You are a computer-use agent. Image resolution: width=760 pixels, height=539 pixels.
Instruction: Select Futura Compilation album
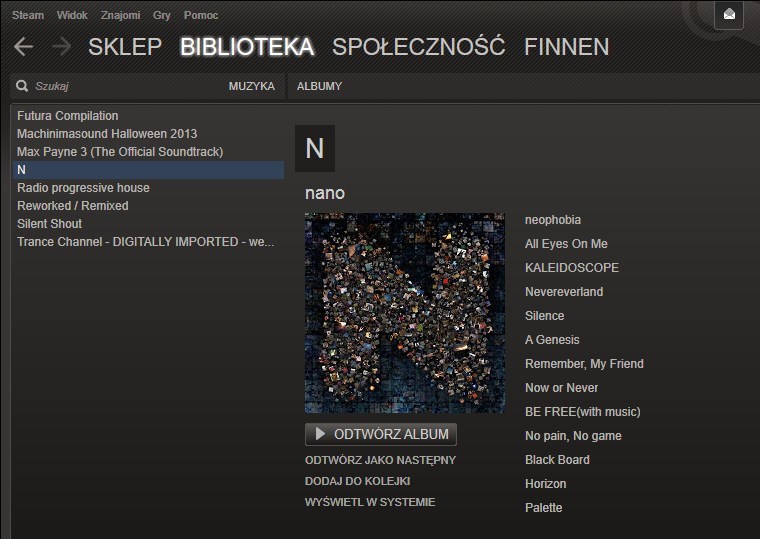coord(148,116)
